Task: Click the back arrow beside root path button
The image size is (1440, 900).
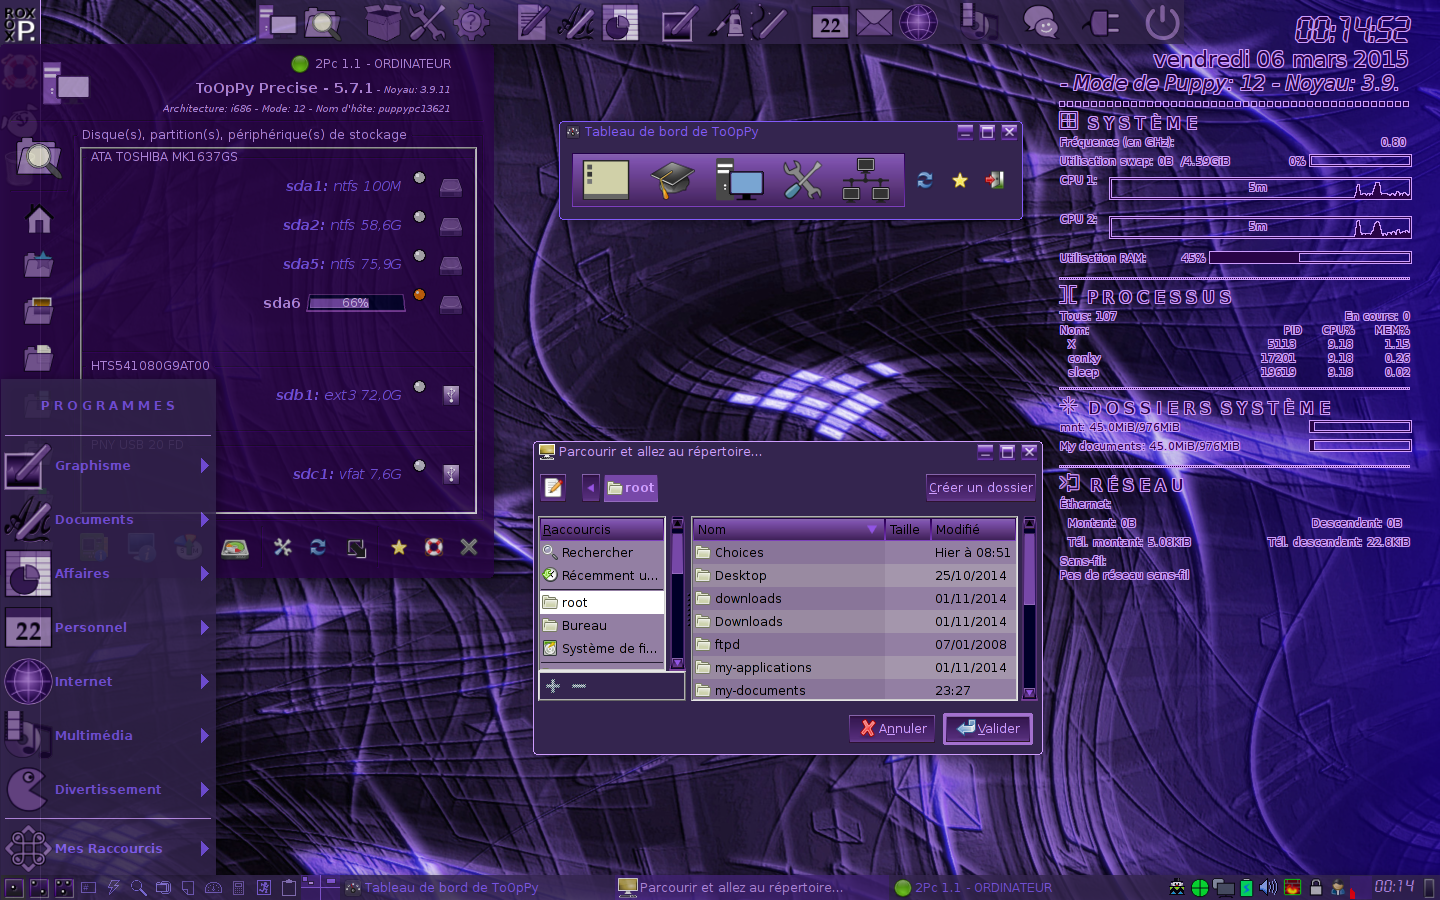Action: pos(591,487)
